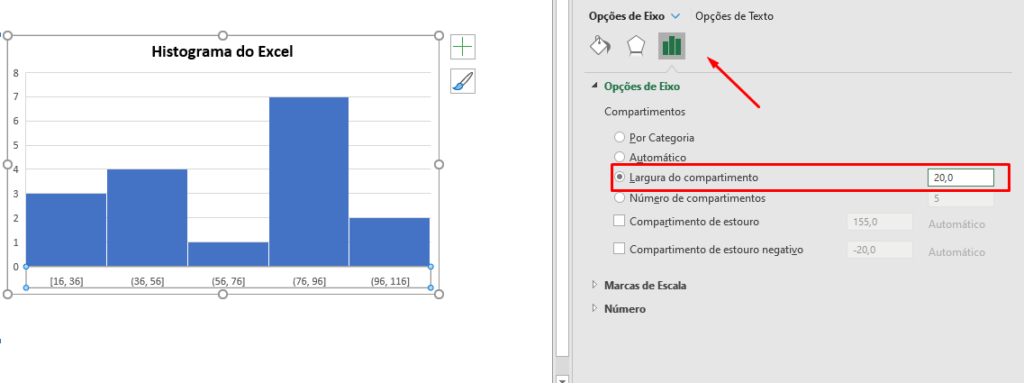1024x383 pixels.
Task: Switch to Opções de Texto tab
Action: pyautogui.click(x=734, y=16)
